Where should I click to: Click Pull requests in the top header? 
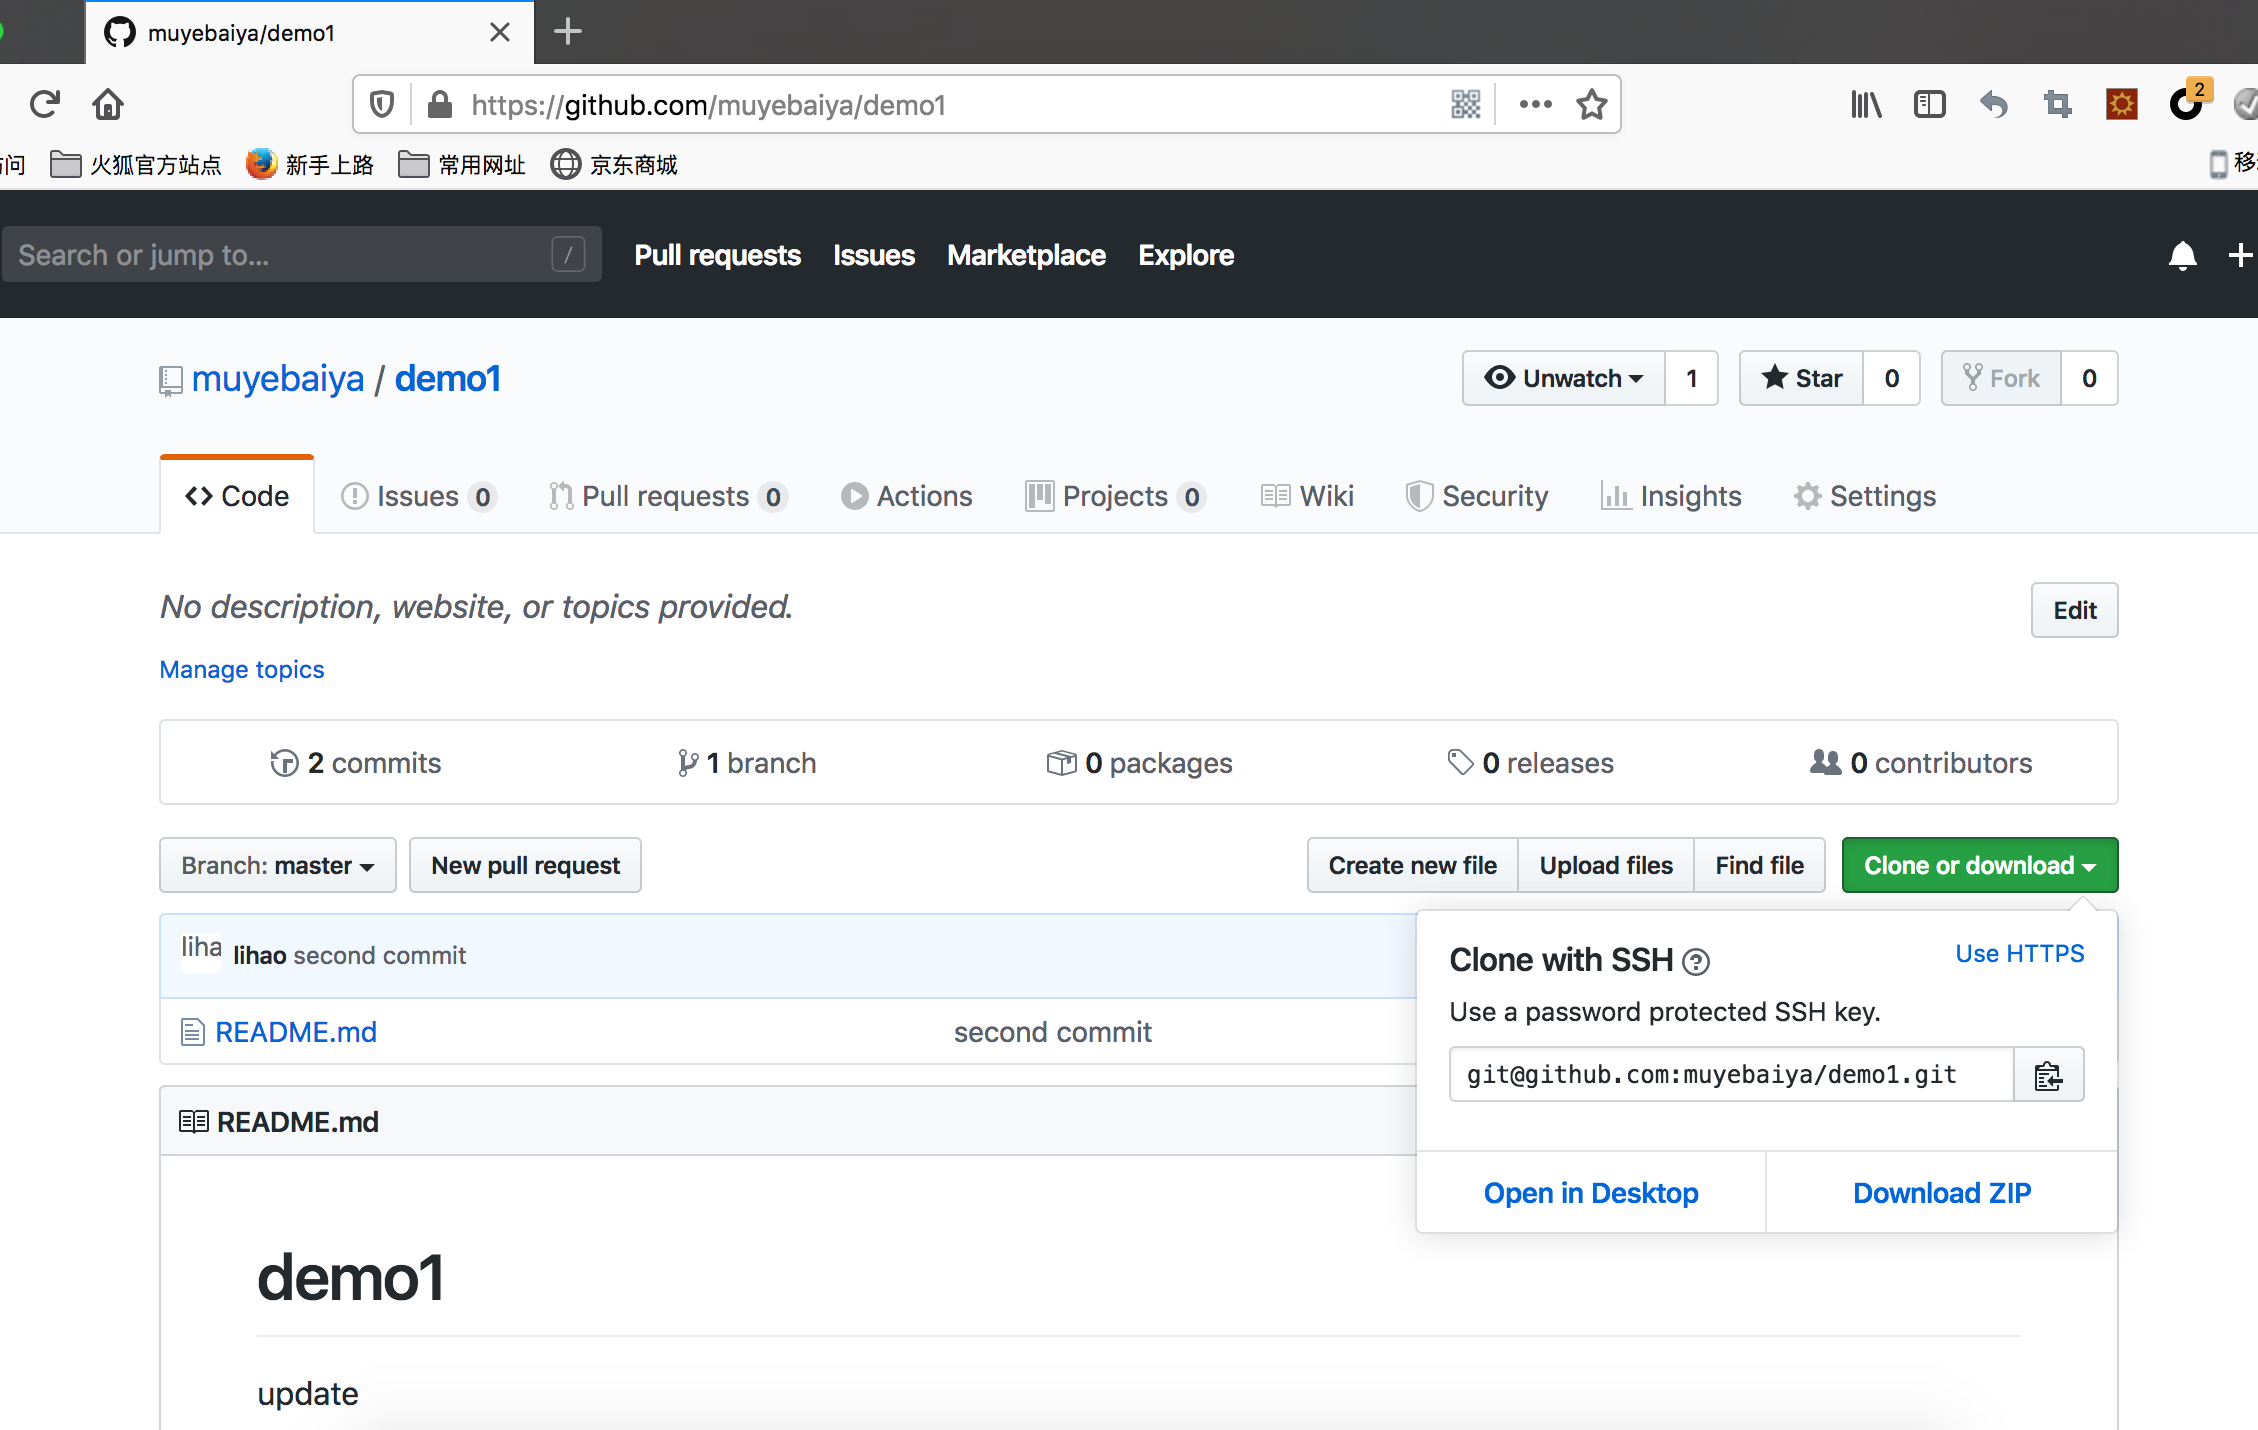(x=717, y=255)
